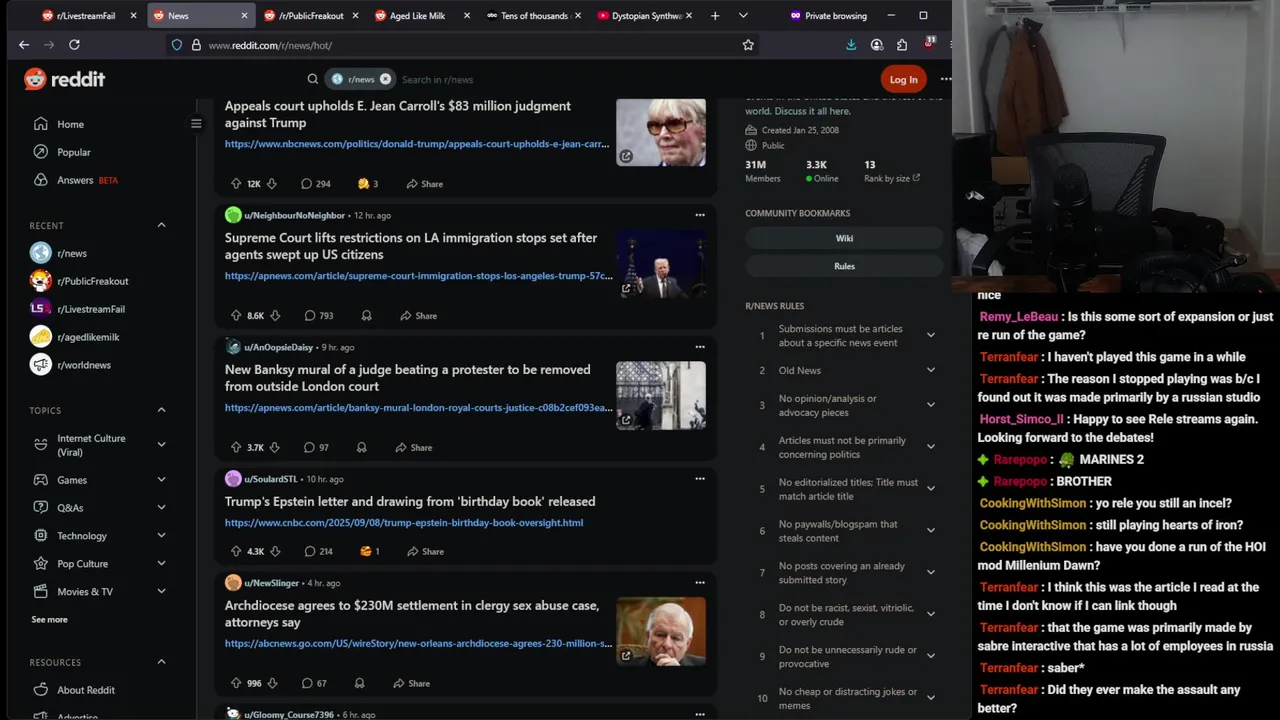This screenshot has width=1280, height=720.
Task: Collapse the RECENT section
Action: [161, 225]
